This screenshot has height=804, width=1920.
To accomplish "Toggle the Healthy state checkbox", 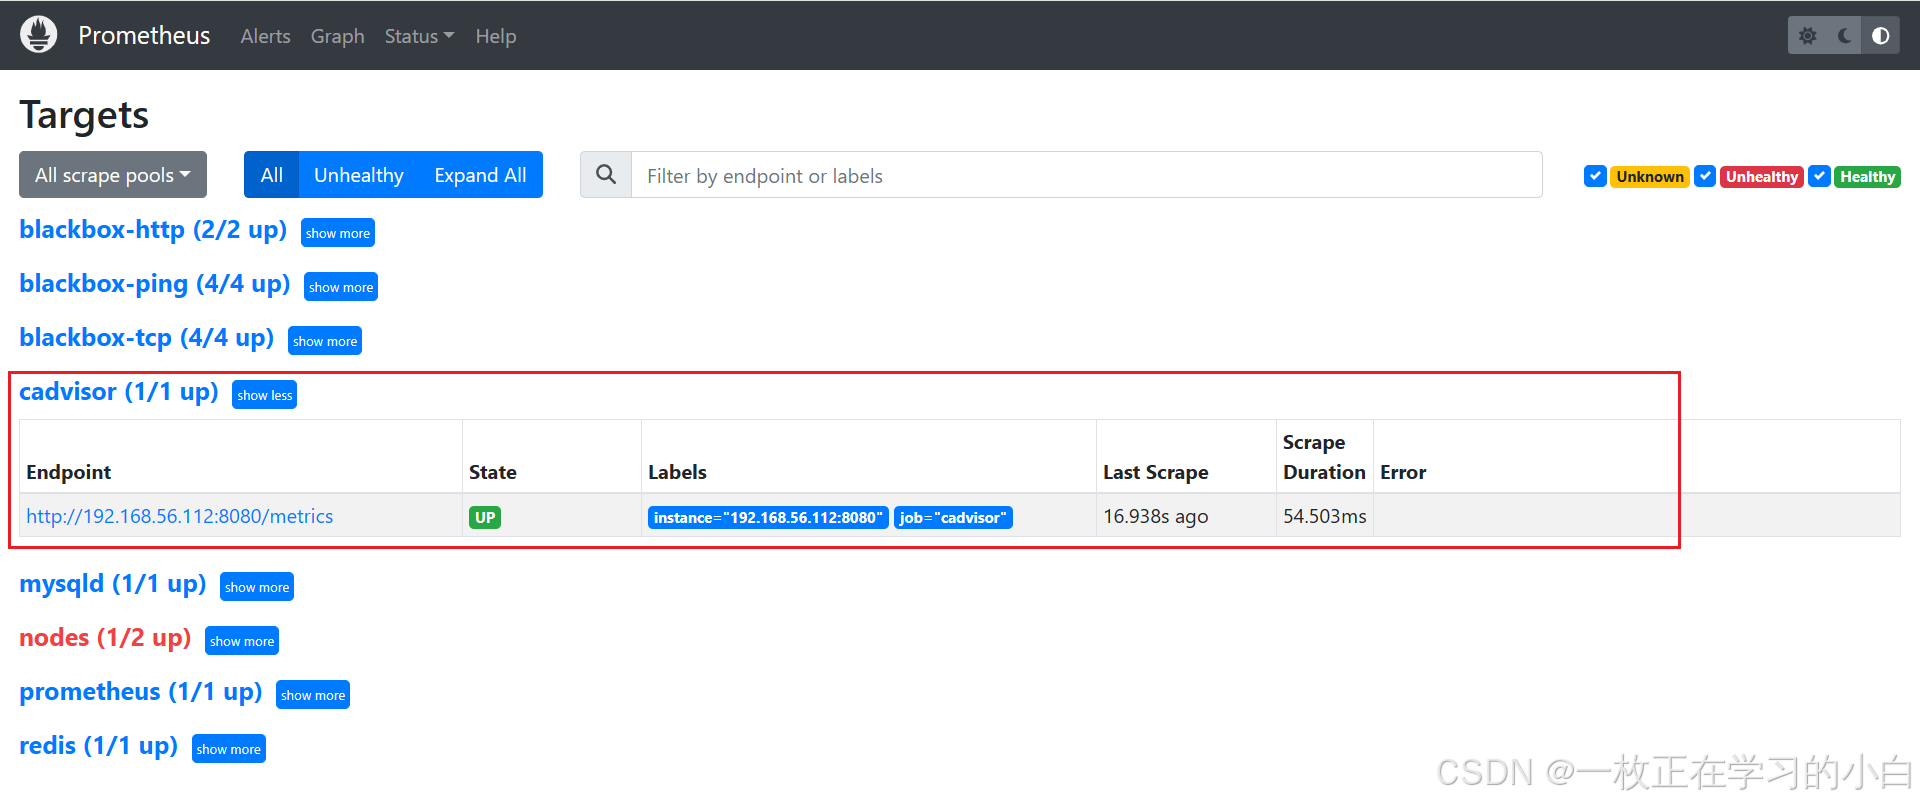I will click(1819, 176).
